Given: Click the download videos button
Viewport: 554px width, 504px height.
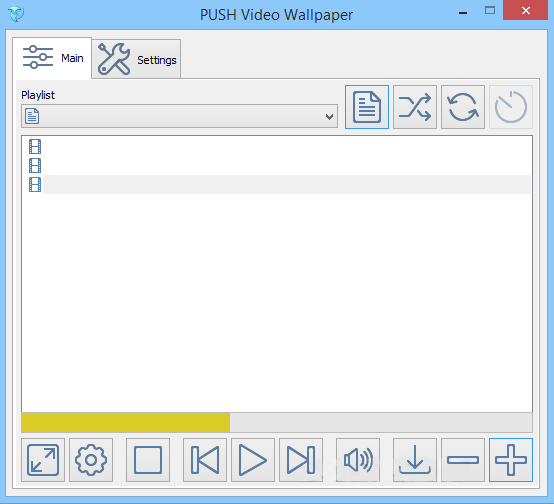Looking at the screenshot, I should pos(415,460).
